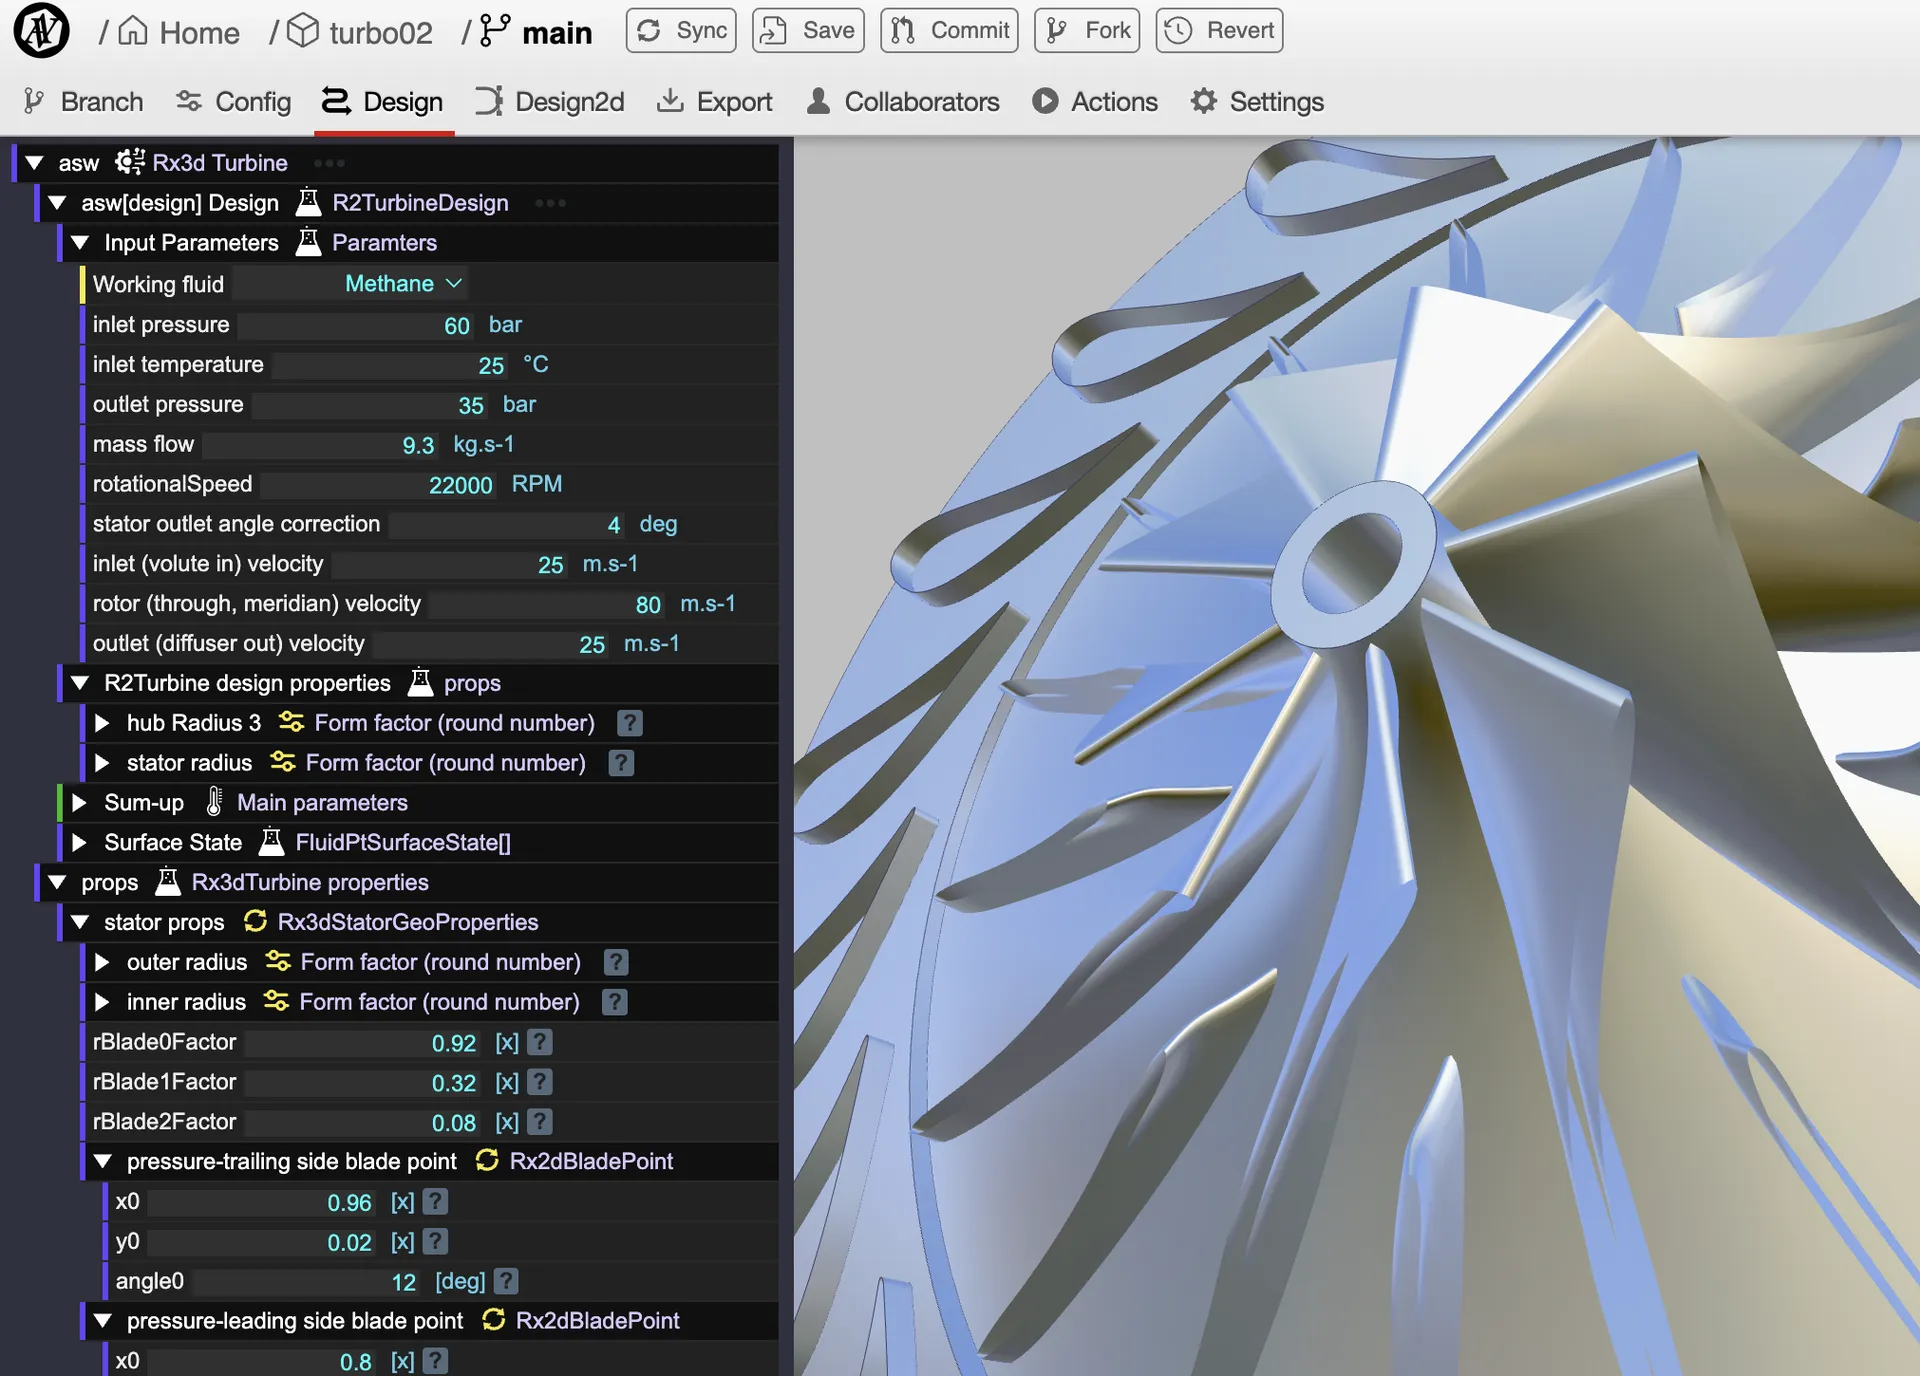
Task: Collapse the stator props section
Action: pyautogui.click(x=81, y=923)
